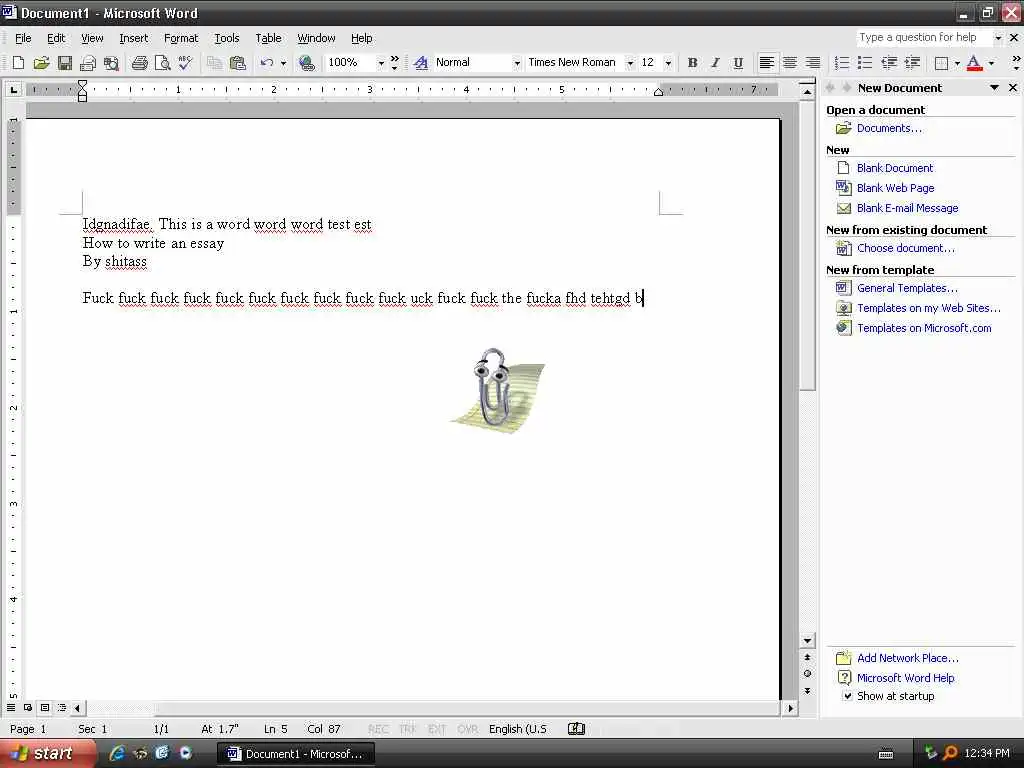Viewport: 1024px width, 768px height.
Task: Toggle OVR overtype mode in status bar
Action: (468, 729)
